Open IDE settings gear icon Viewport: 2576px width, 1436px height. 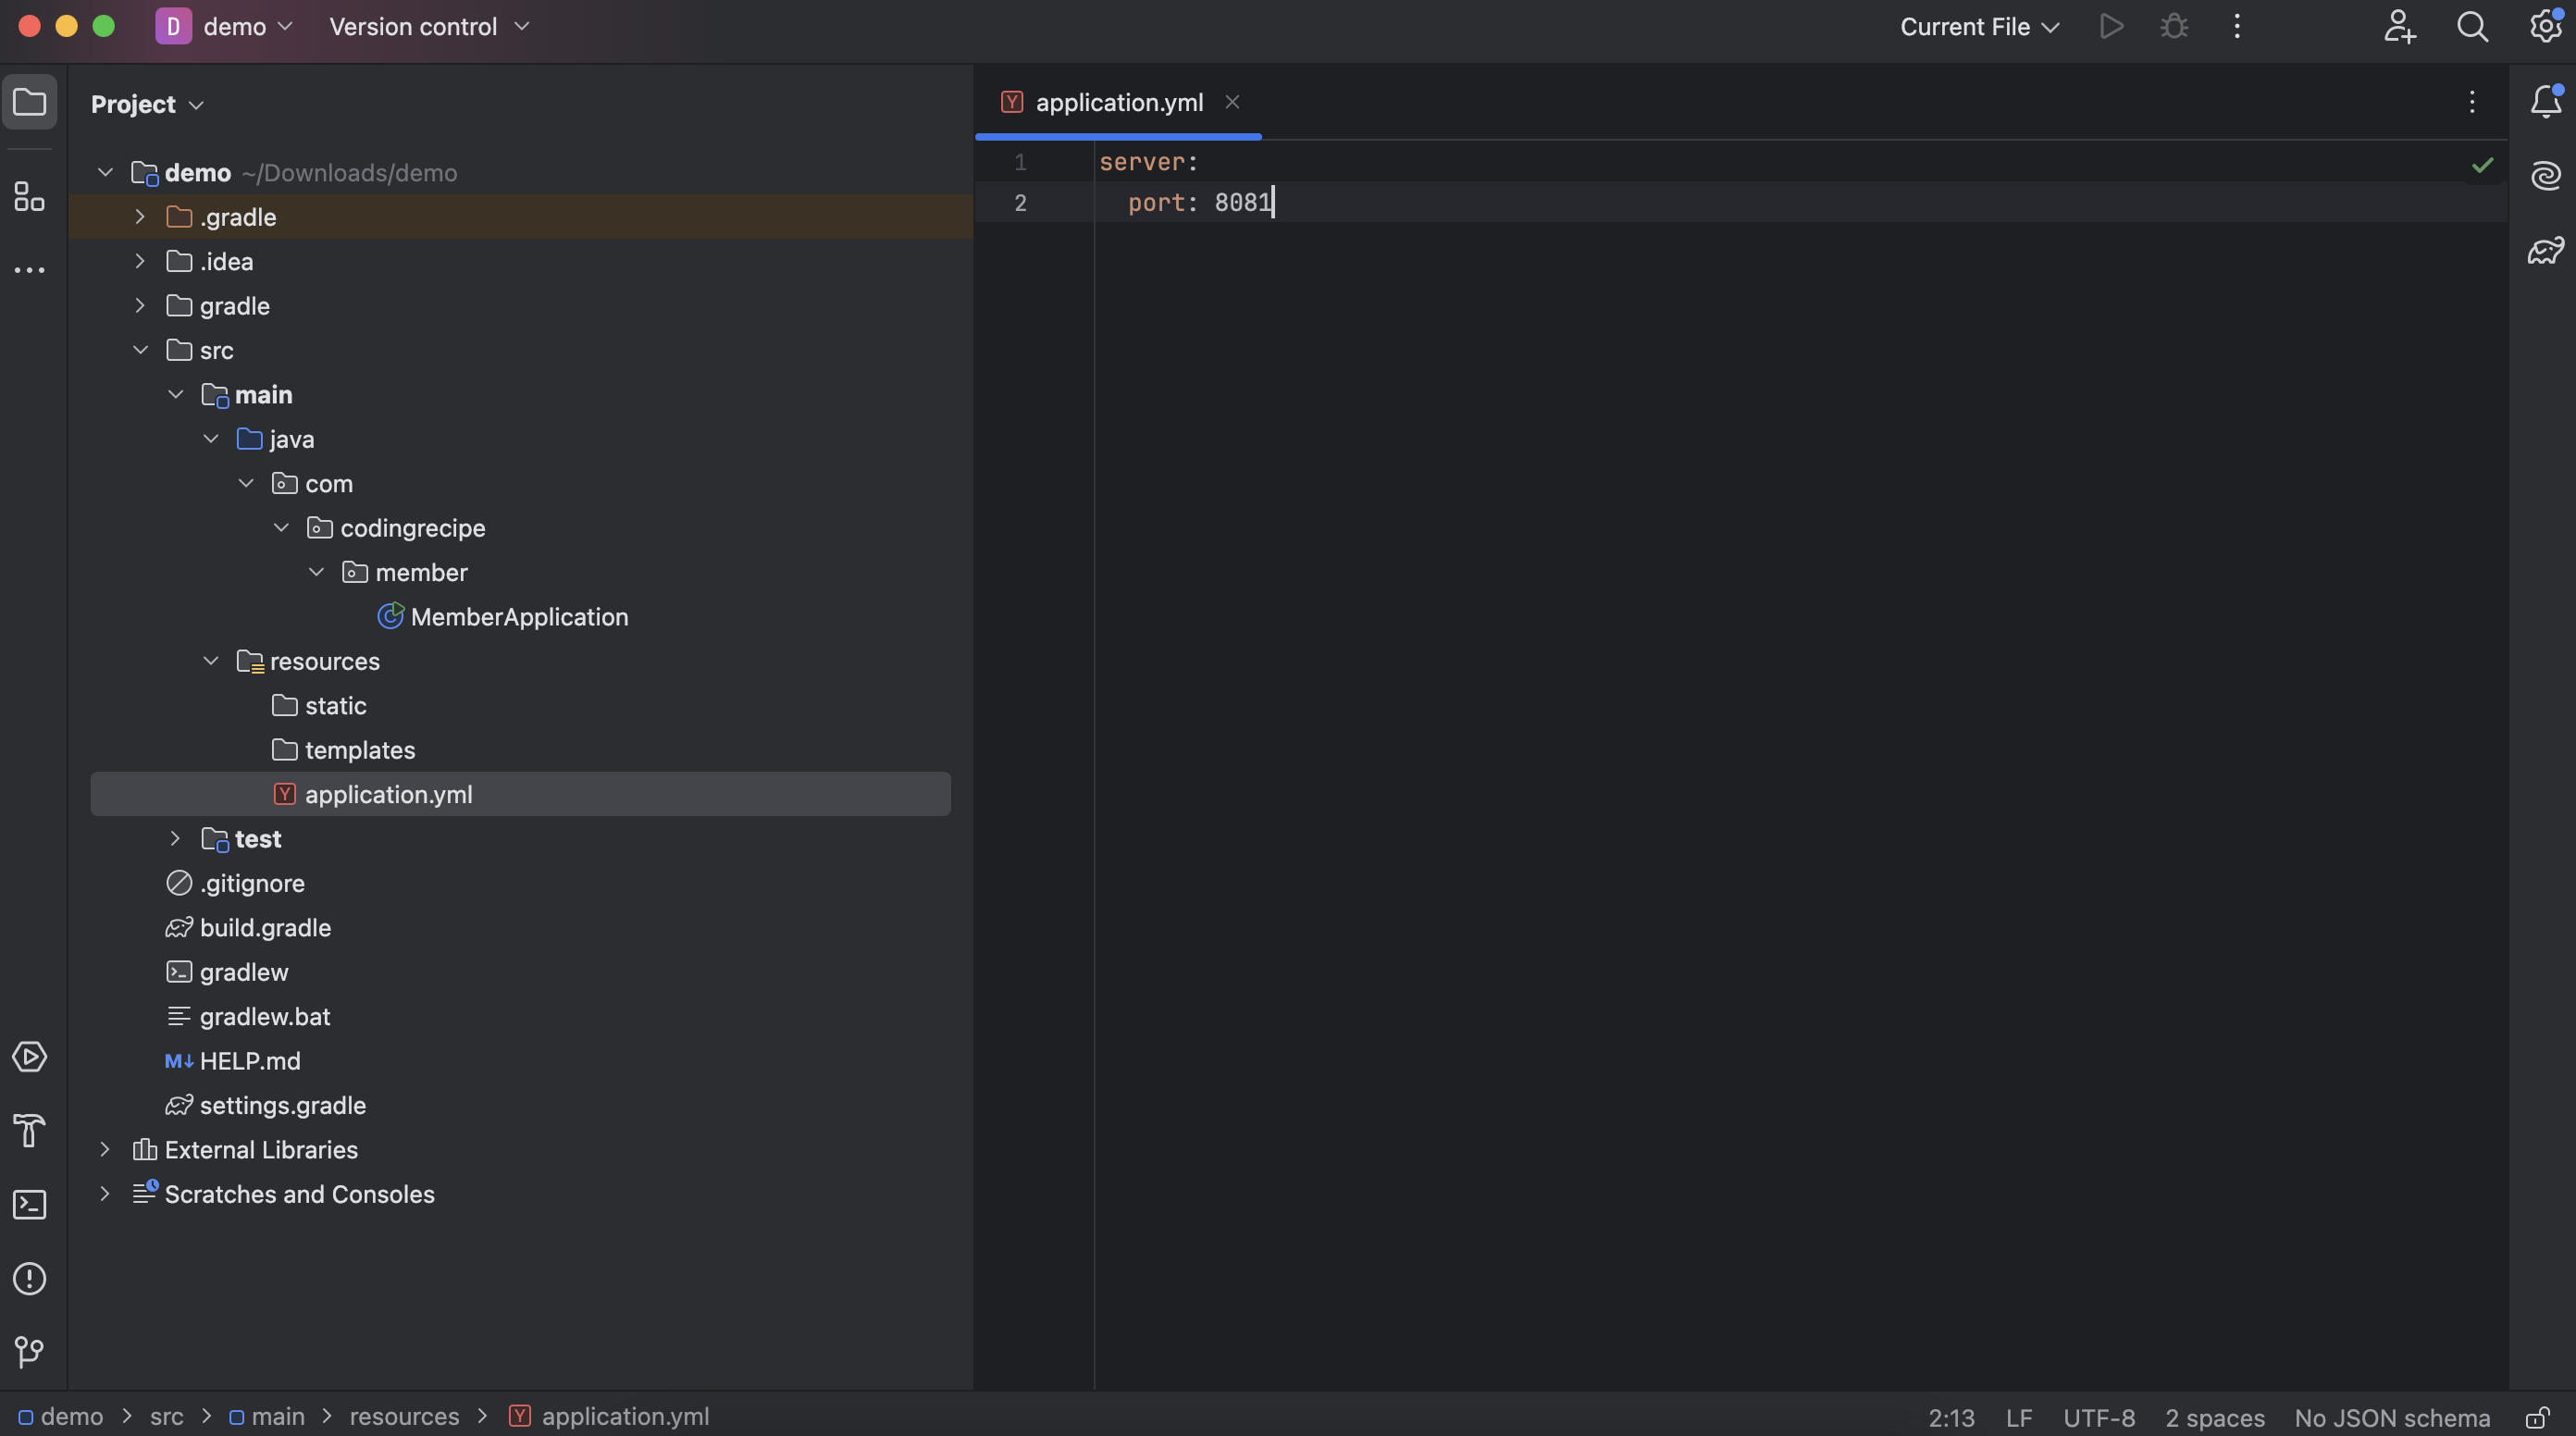tap(2545, 26)
